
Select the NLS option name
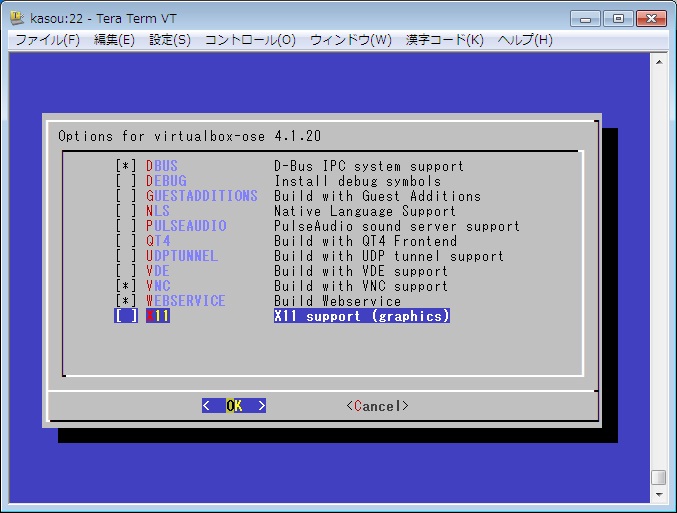(x=158, y=211)
